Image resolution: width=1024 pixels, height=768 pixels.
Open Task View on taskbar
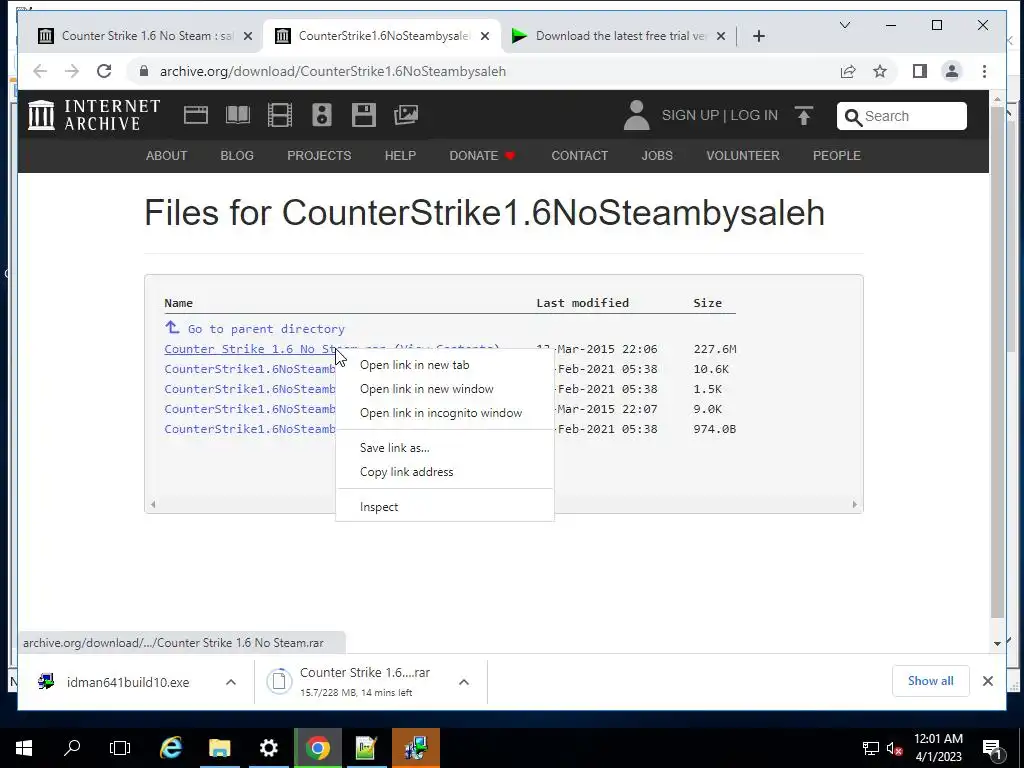pyautogui.click(x=120, y=748)
